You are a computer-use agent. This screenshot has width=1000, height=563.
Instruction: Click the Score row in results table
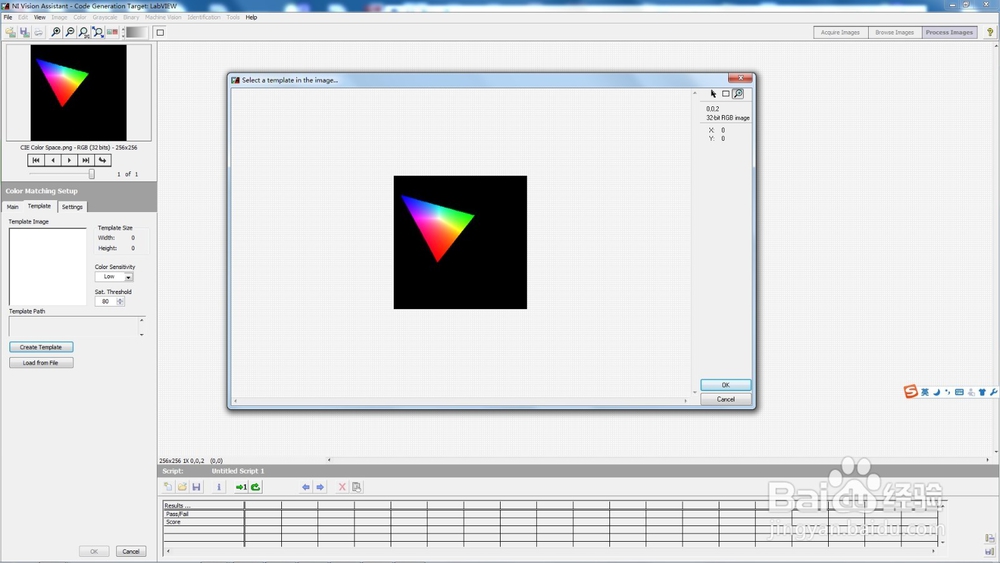click(x=203, y=522)
